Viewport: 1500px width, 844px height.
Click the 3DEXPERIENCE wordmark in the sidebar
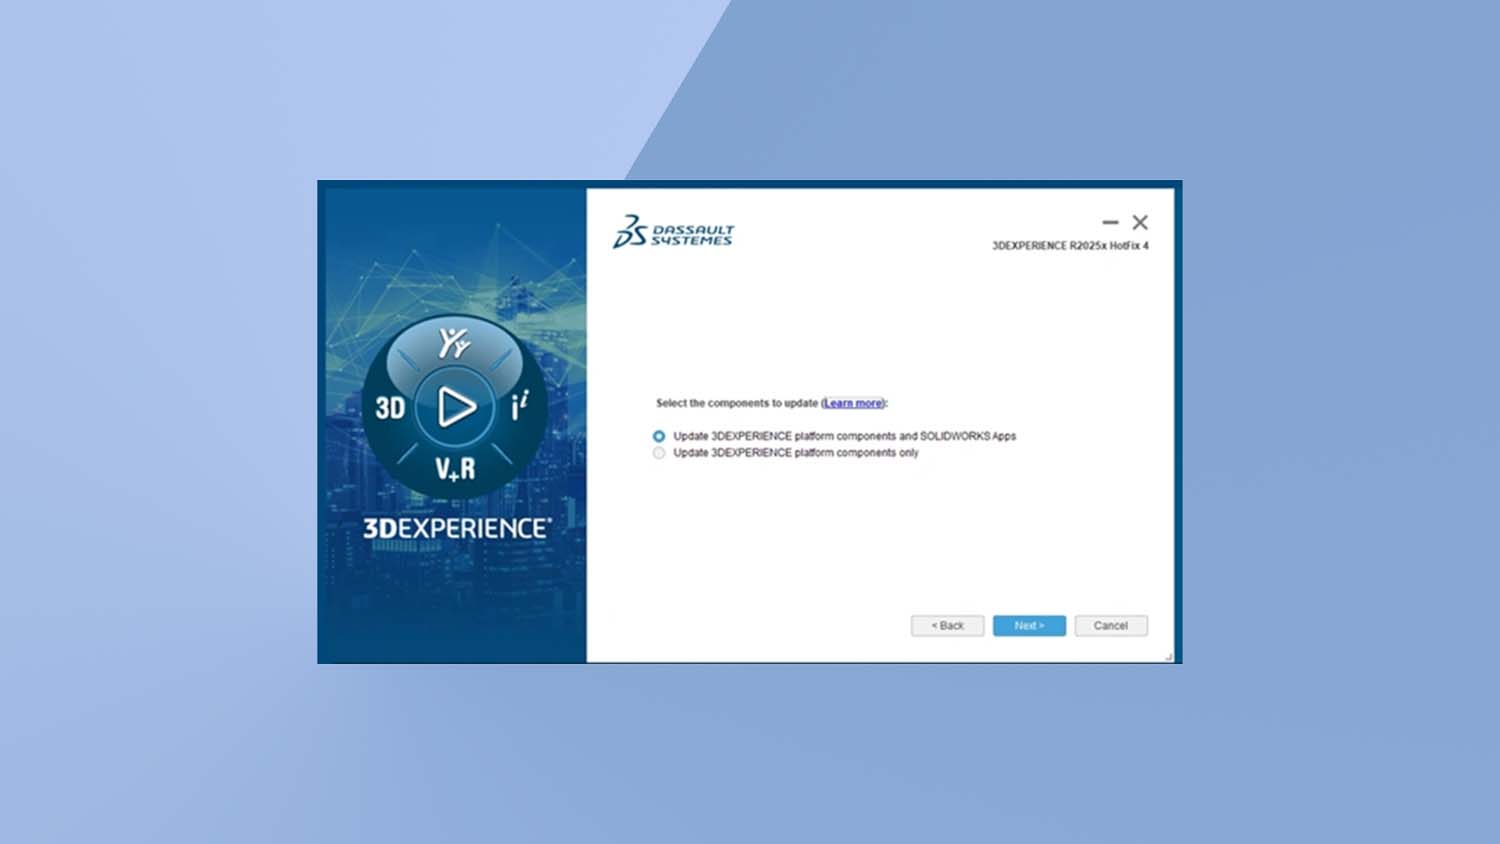tap(455, 525)
